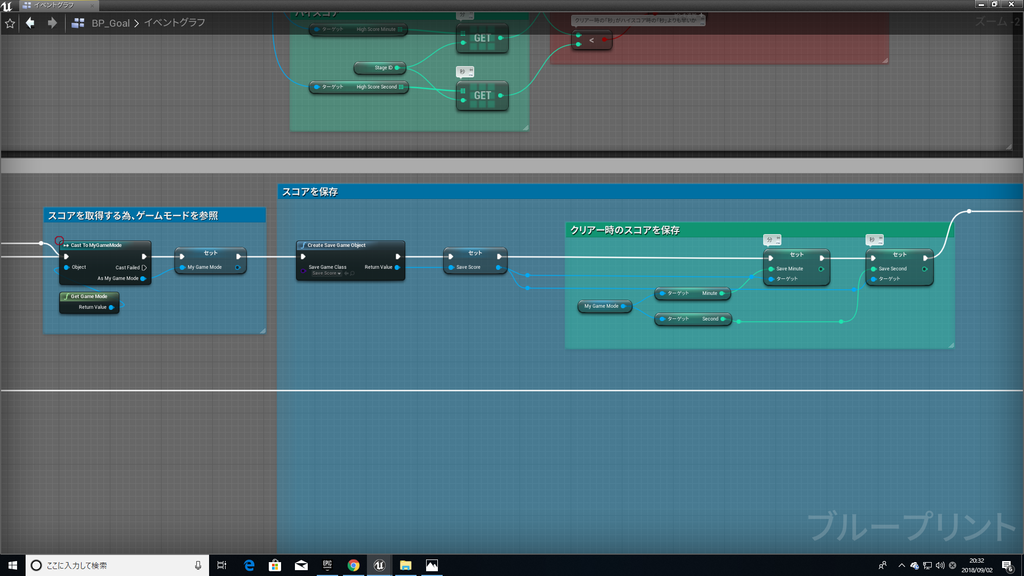This screenshot has height=576, width=1024.
Task: Select the セット My Game Mode node header
Action: pyautogui.click(x=210, y=253)
